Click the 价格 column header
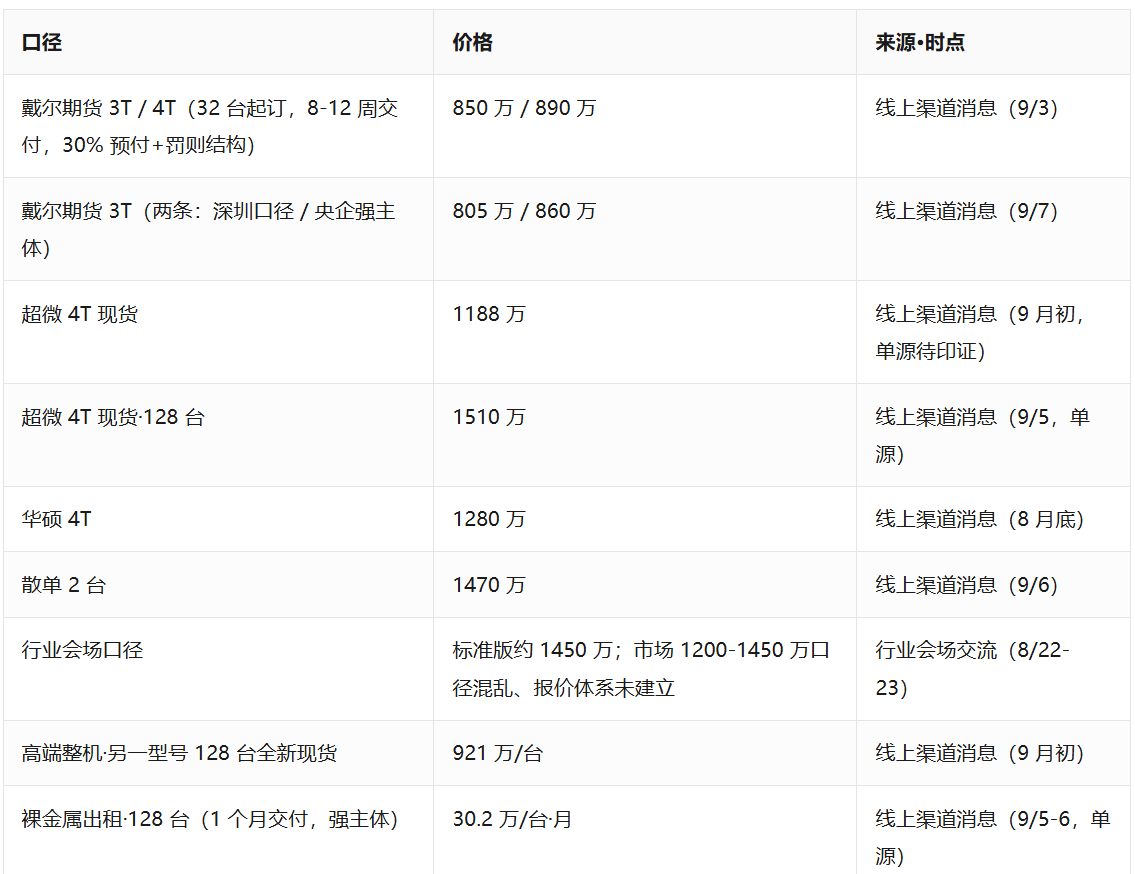The height and width of the screenshot is (874, 1135). coord(473,43)
